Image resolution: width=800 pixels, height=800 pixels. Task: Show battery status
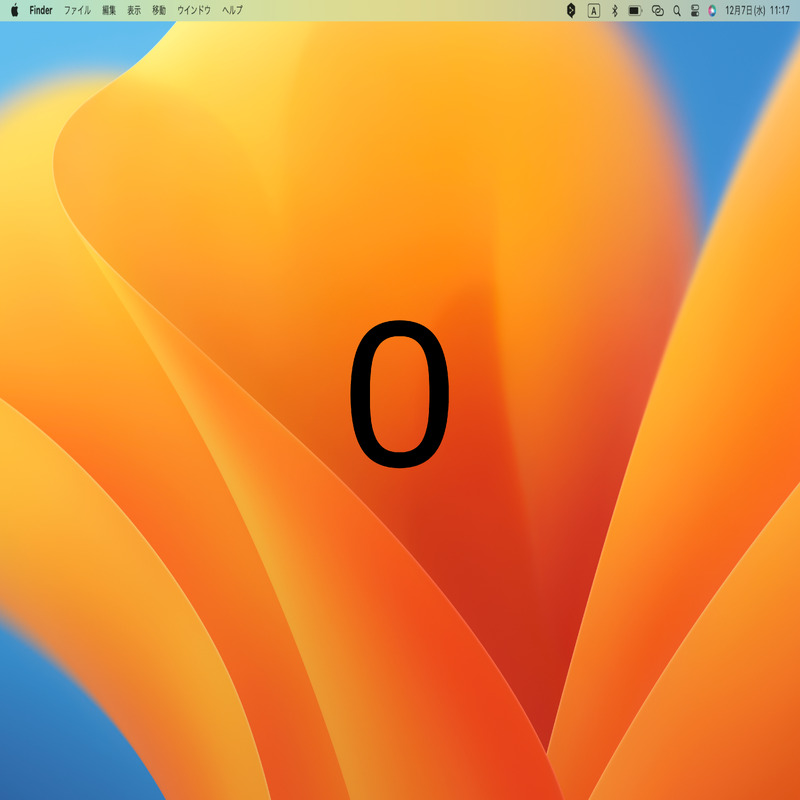635,11
